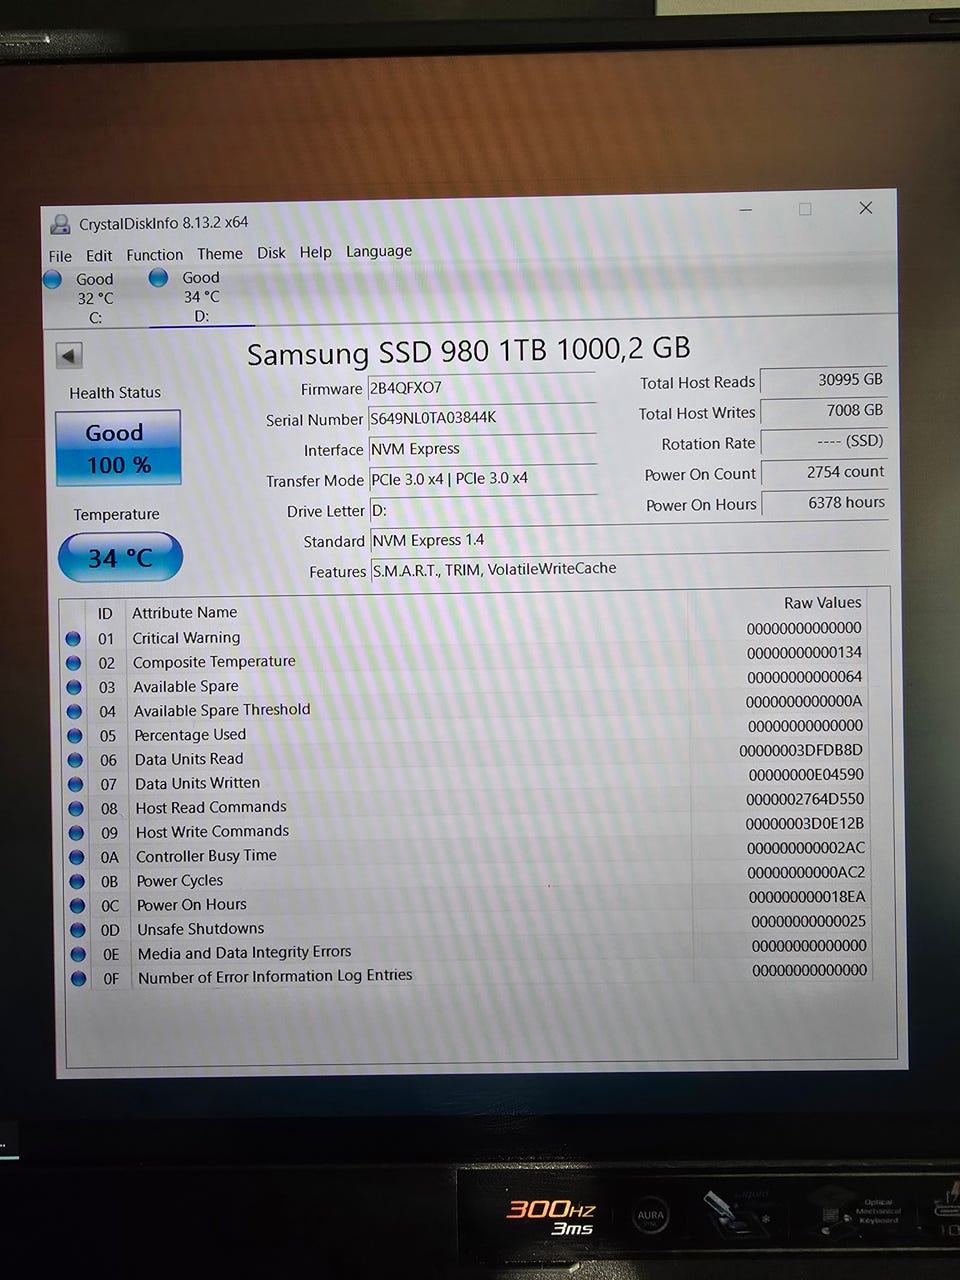Image resolution: width=960 pixels, height=1280 pixels.
Task: Click the ID column header
Action: point(105,613)
